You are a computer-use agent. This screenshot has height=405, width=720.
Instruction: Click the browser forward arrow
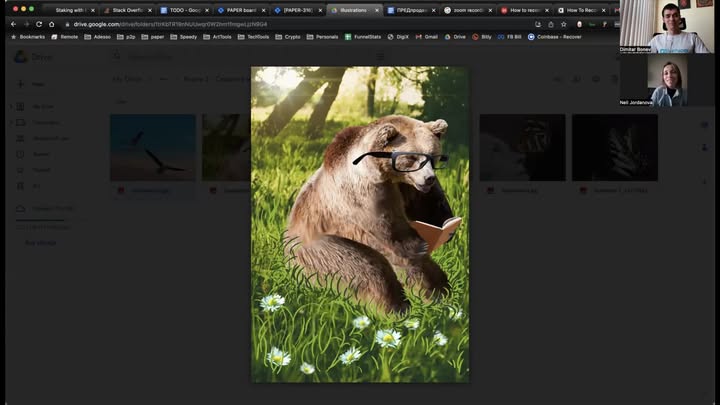(x=26, y=24)
